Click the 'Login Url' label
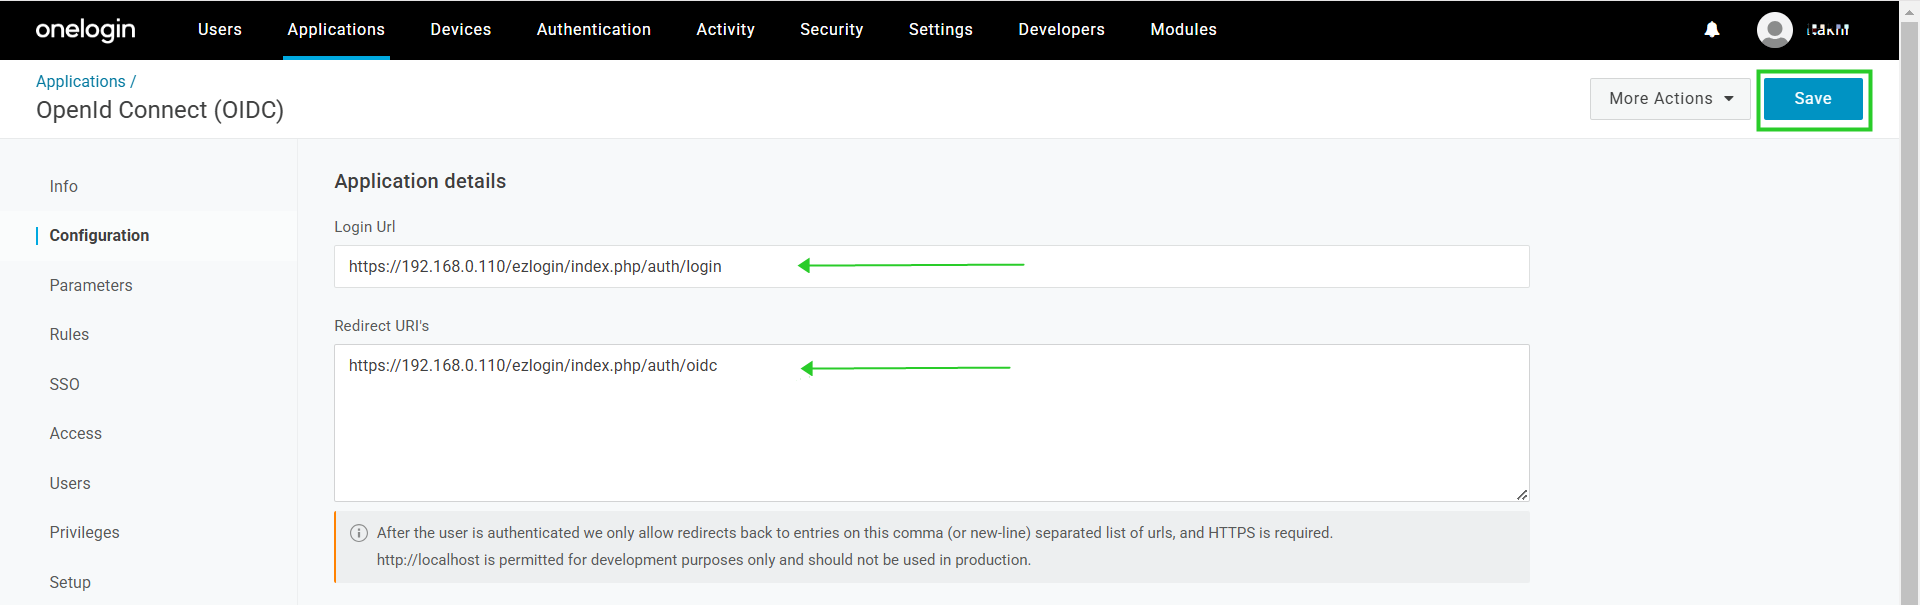The height and width of the screenshot is (605, 1920). click(x=365, y=227)
